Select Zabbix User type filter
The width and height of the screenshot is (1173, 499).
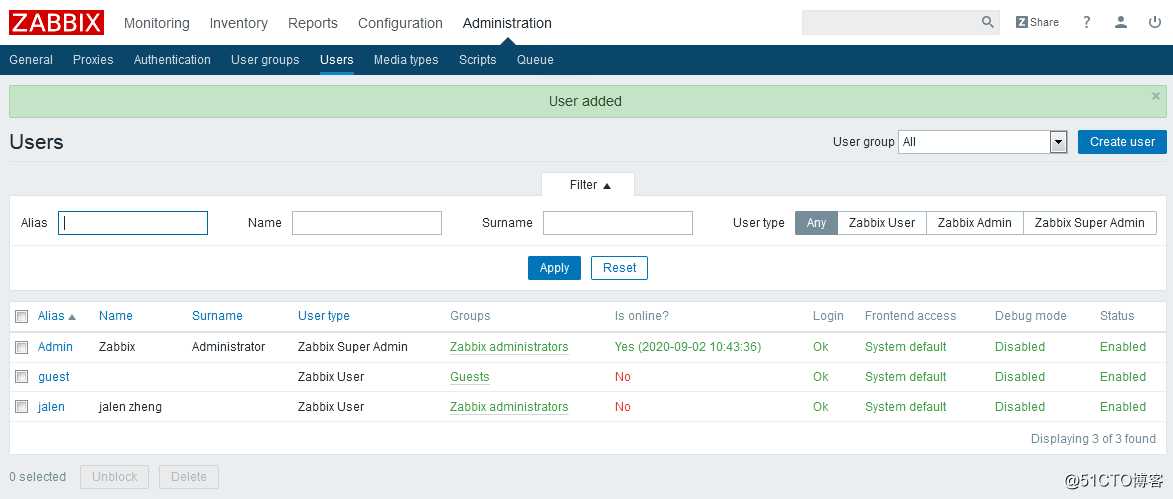pos(882,223)
